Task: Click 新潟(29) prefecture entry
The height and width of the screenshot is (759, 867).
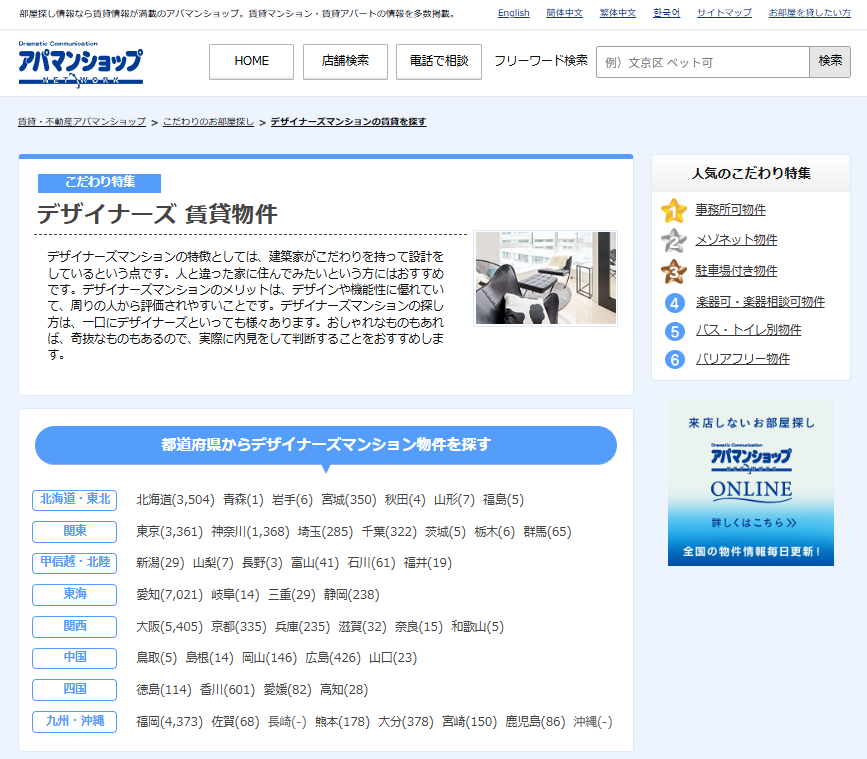Action: click(x=160, y=563)
